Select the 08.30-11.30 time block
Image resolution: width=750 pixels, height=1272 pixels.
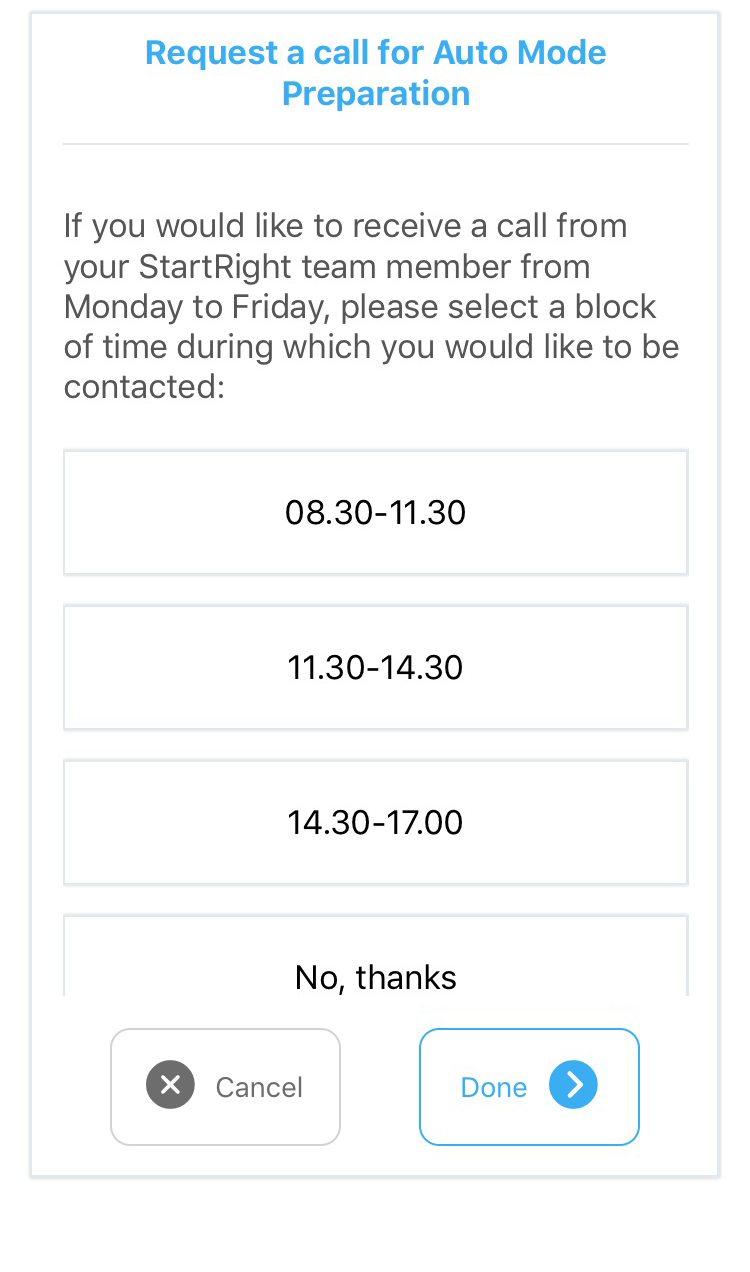pyautogui.click(x=375, y=512)
